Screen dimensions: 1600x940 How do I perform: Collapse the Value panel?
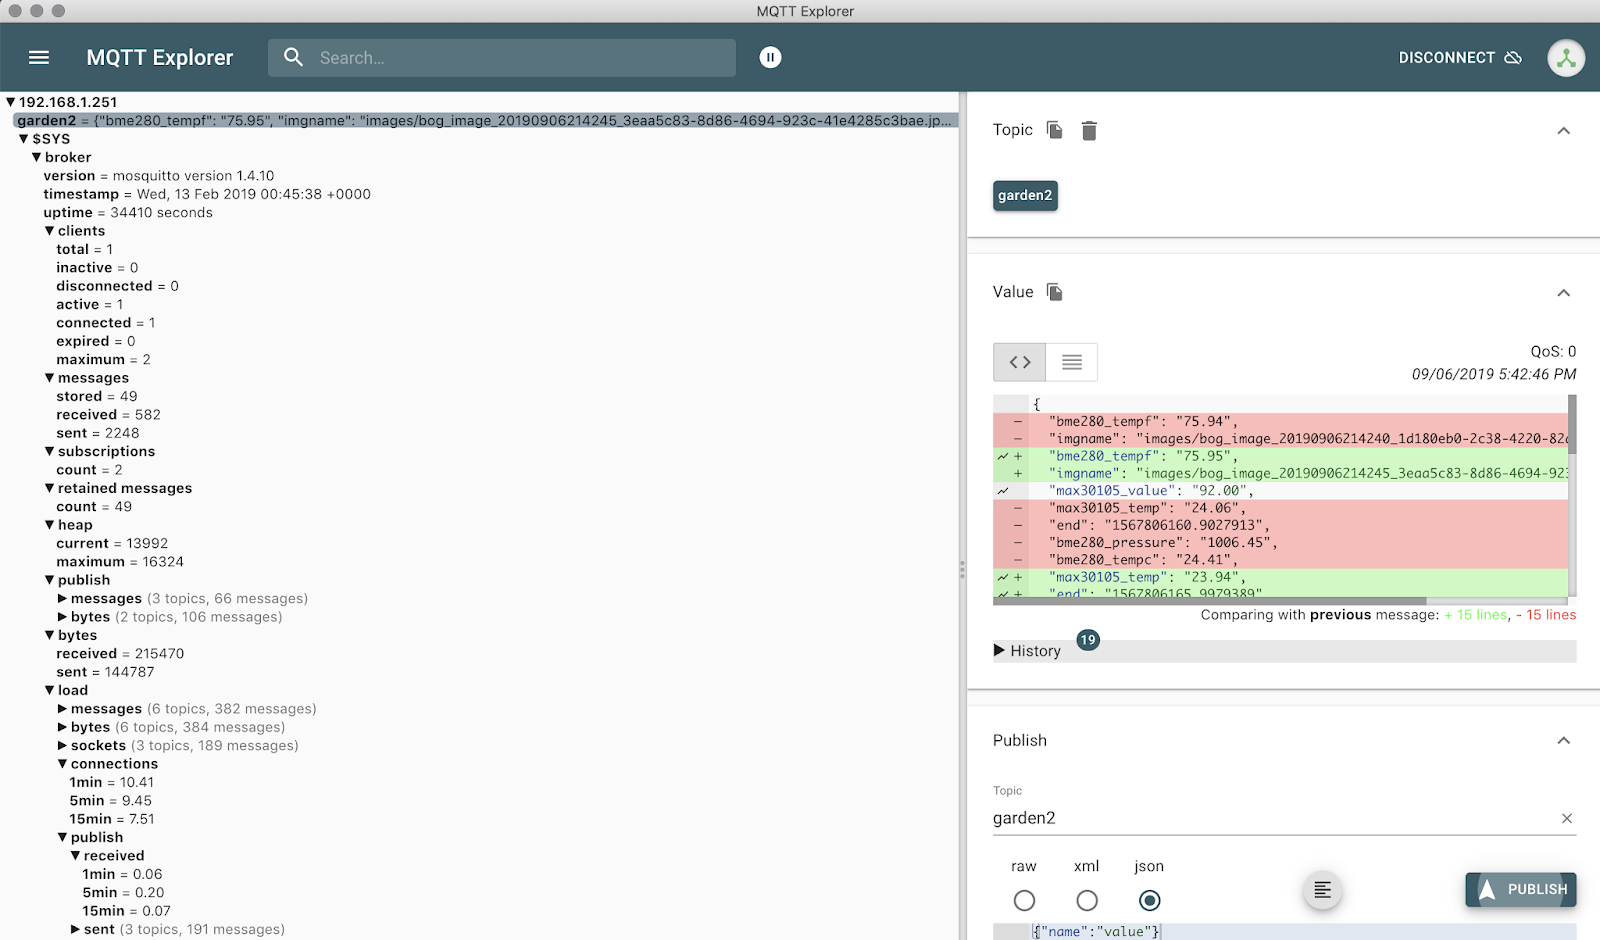pyautogui.click(x=1564, y=293)
